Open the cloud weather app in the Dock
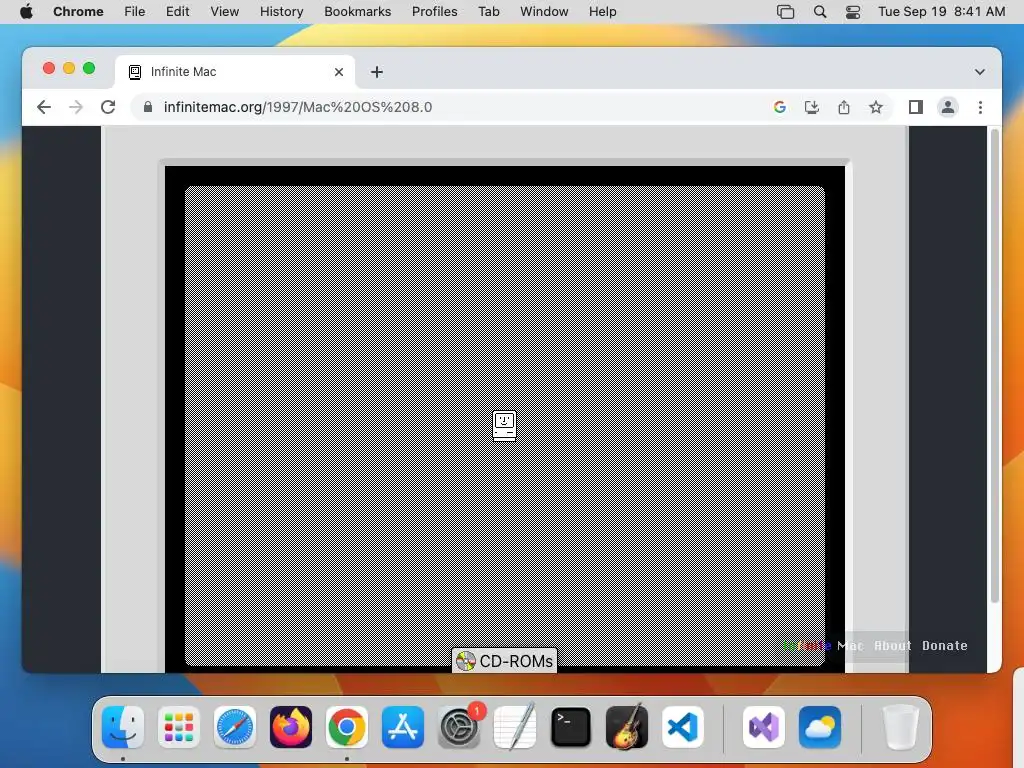The width and height of the screenshot is (1024, 768). pyautogui.click(x=820, y=727)
